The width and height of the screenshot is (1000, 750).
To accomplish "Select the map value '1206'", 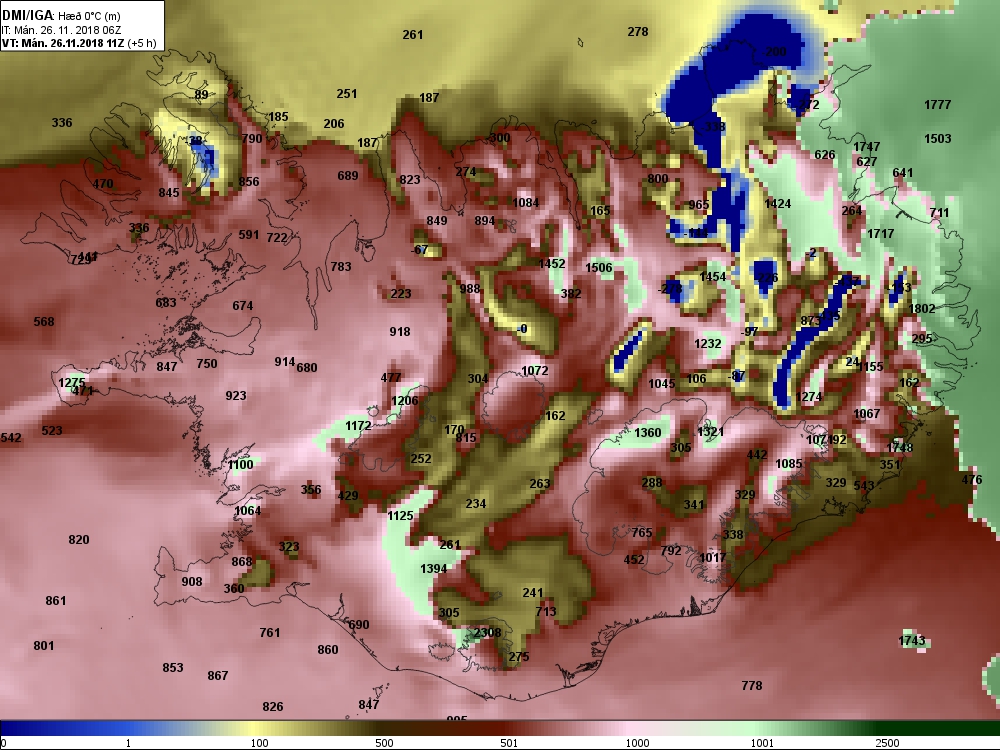I will point(405,401).
